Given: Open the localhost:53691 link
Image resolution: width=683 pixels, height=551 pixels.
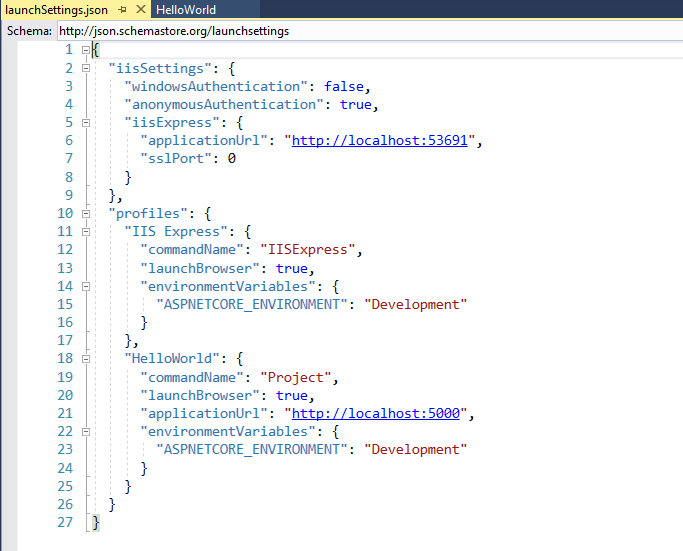Looking at the screenshot, I should (x=379, y=141).
